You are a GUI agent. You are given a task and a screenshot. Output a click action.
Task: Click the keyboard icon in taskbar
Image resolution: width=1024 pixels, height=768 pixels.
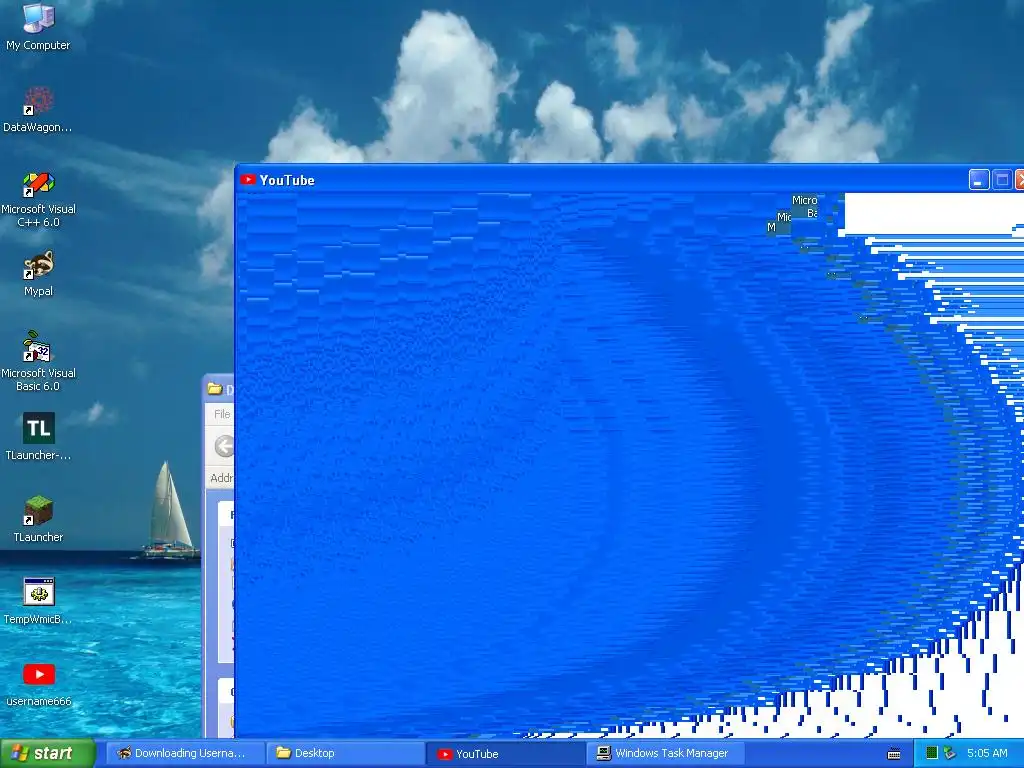click(x=894, y=754)
